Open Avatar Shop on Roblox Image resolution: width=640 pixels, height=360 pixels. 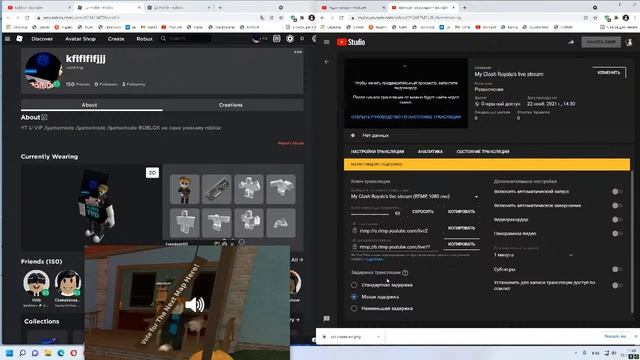point(80,39)
